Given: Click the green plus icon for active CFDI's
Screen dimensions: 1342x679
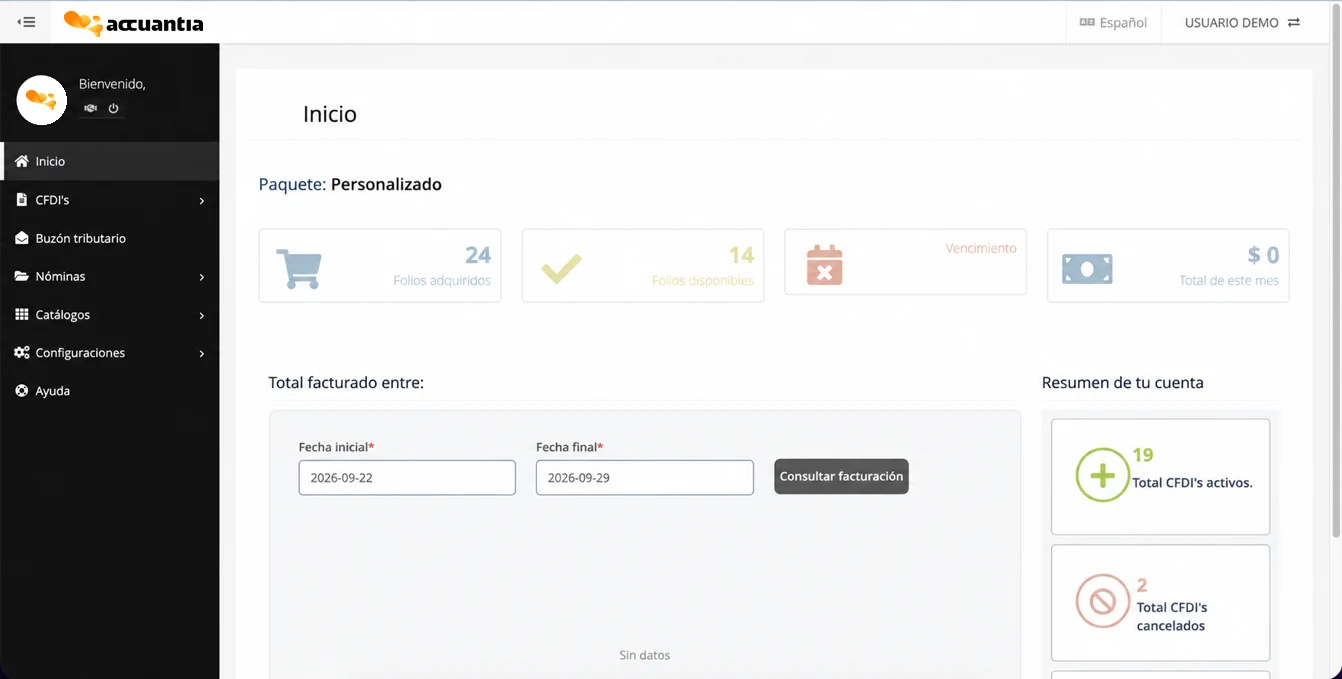Looking at the screenshot, I should [x=1102, y=475].
